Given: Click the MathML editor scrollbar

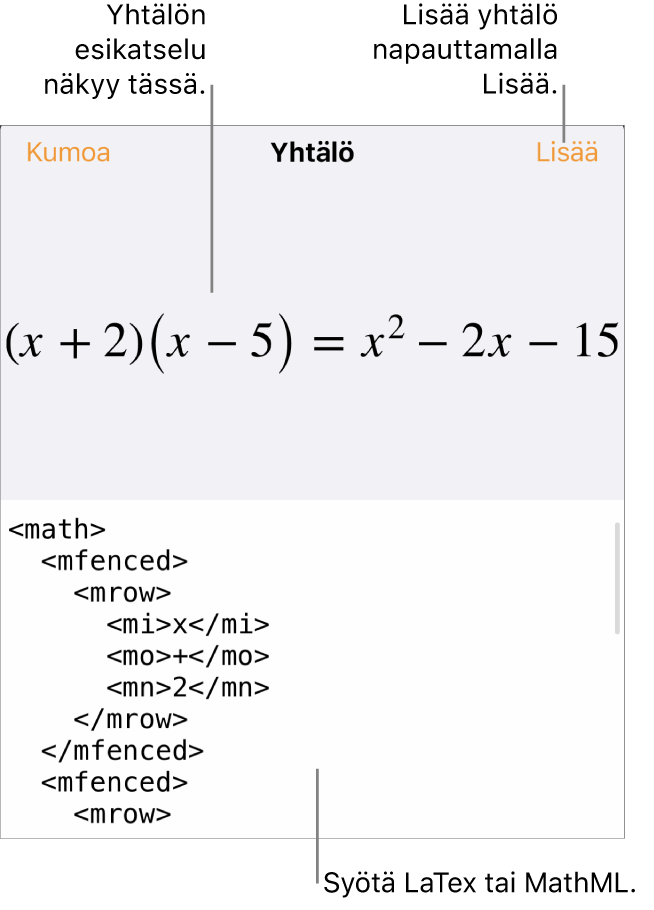Looking at the screenshot, I should [616, 578].
